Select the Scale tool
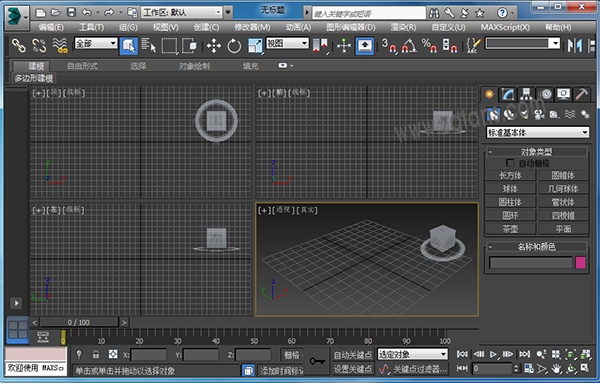The height and width of the screenshot is (383, 600). coord(255,46)
